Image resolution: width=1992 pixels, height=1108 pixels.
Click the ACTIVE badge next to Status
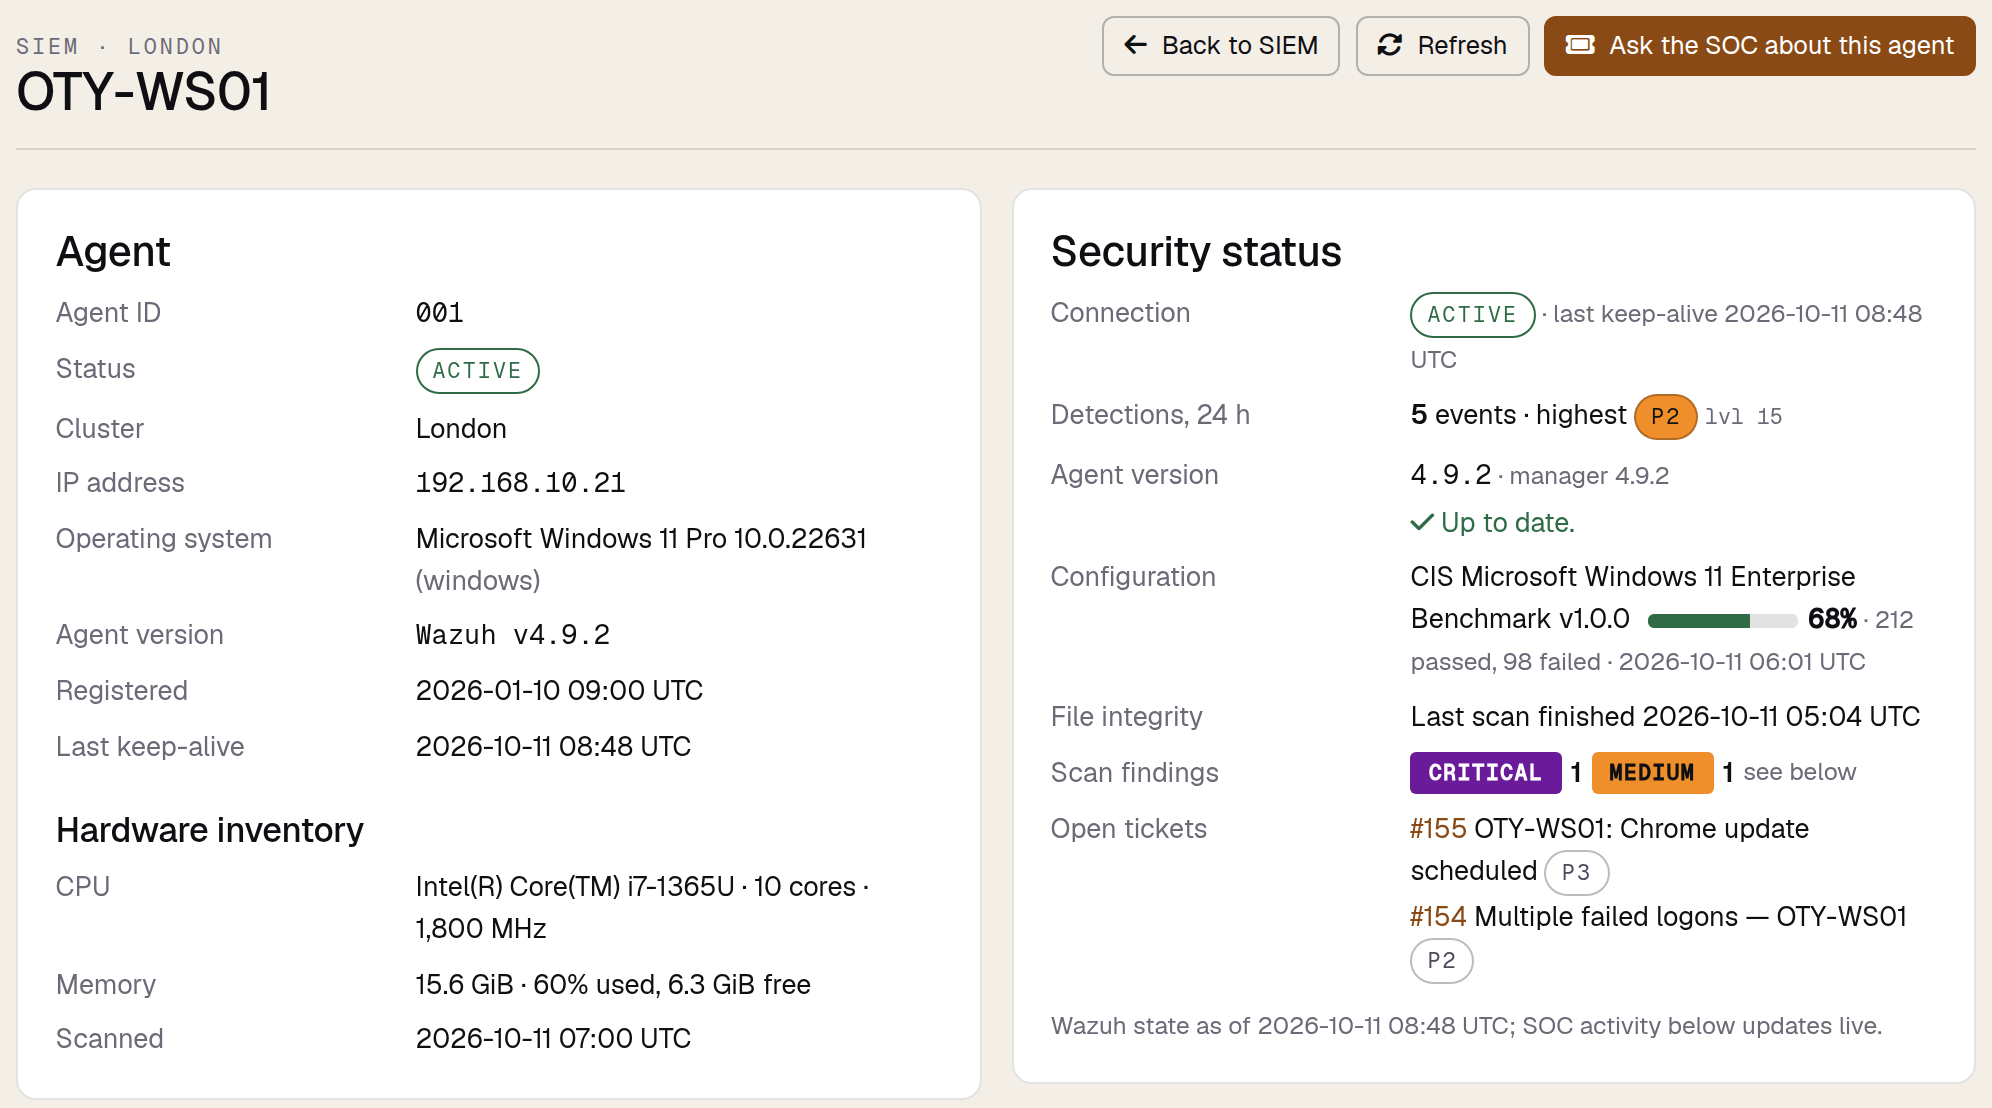pyautogui.click(x=477, y=371)
